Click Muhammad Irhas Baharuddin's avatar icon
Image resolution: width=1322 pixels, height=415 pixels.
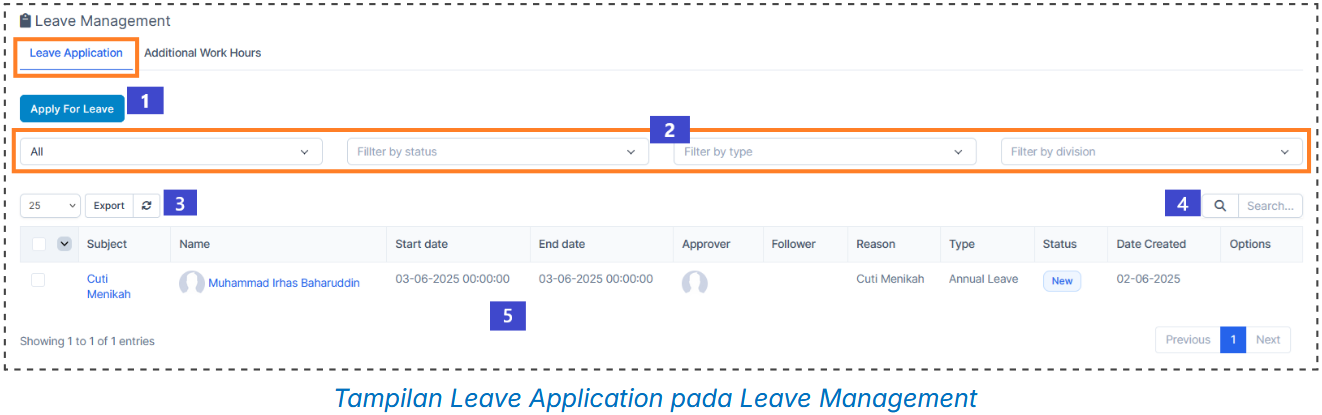[x=192, y=283]
